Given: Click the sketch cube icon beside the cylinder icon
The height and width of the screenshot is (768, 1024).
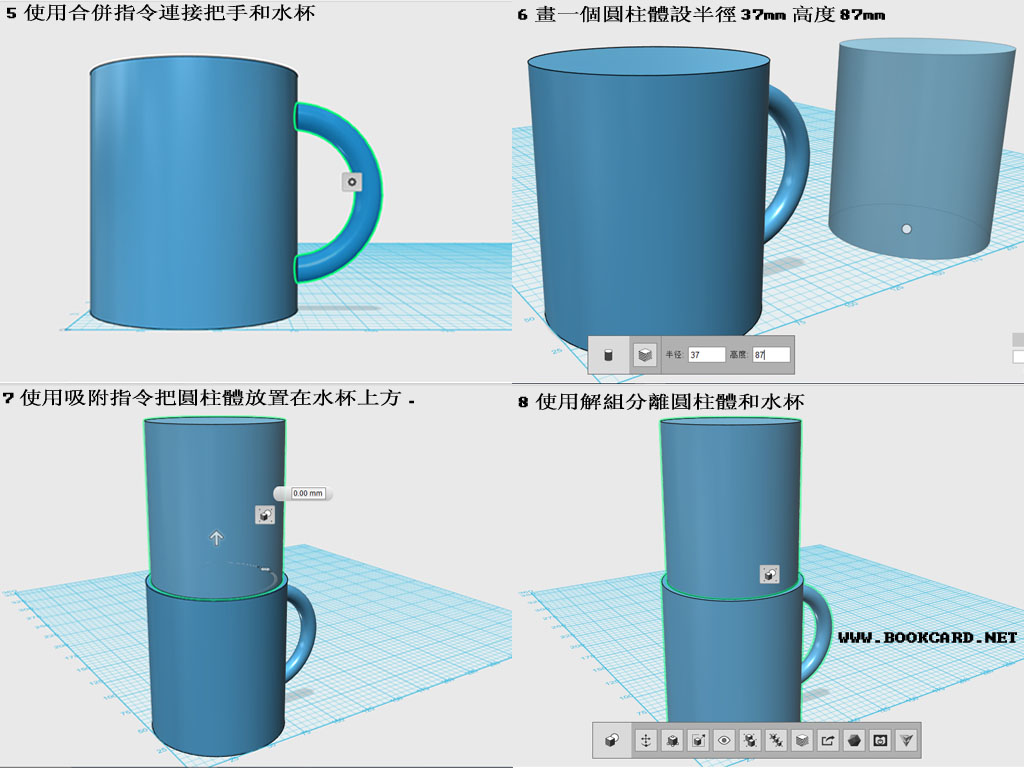Looking at the screenshot, I should click(x=645, y=353).
